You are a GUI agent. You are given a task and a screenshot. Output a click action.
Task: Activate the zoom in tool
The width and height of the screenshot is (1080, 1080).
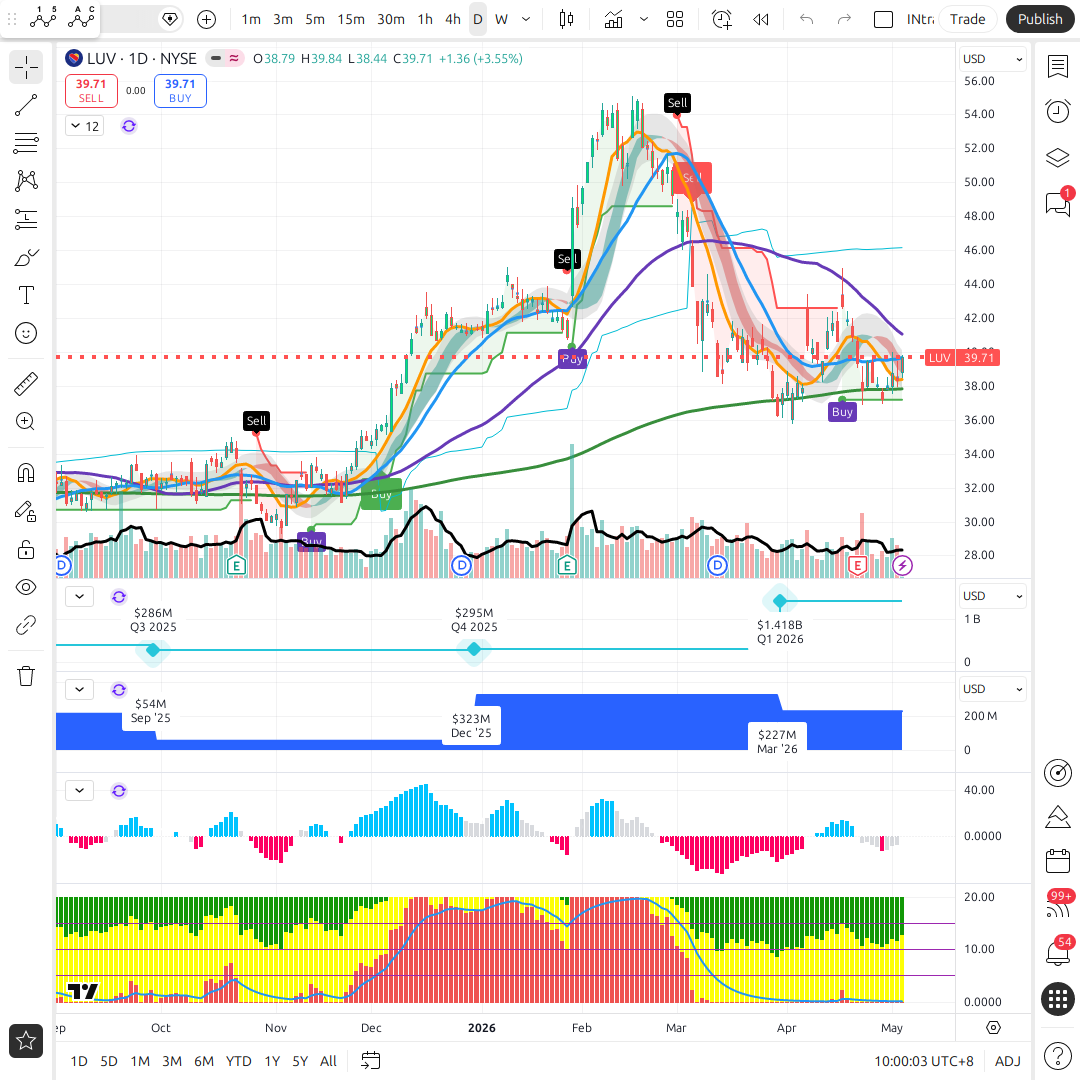26,422
